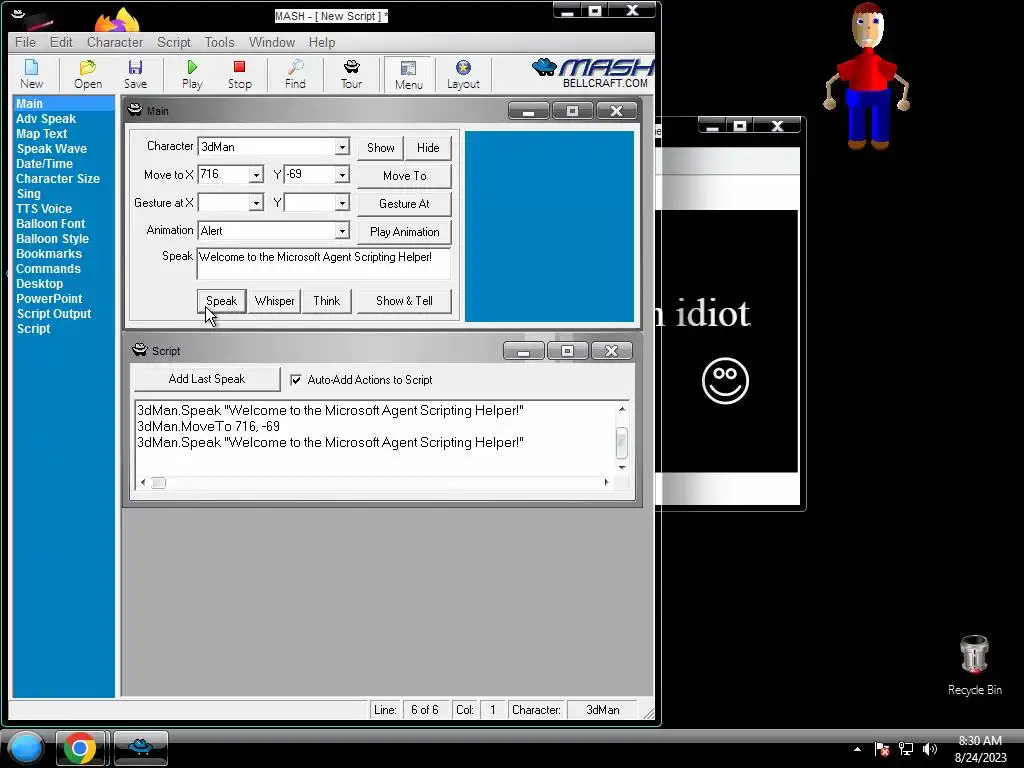Open the Script menu
1024x768 pixels.
(x=174, y=42)
